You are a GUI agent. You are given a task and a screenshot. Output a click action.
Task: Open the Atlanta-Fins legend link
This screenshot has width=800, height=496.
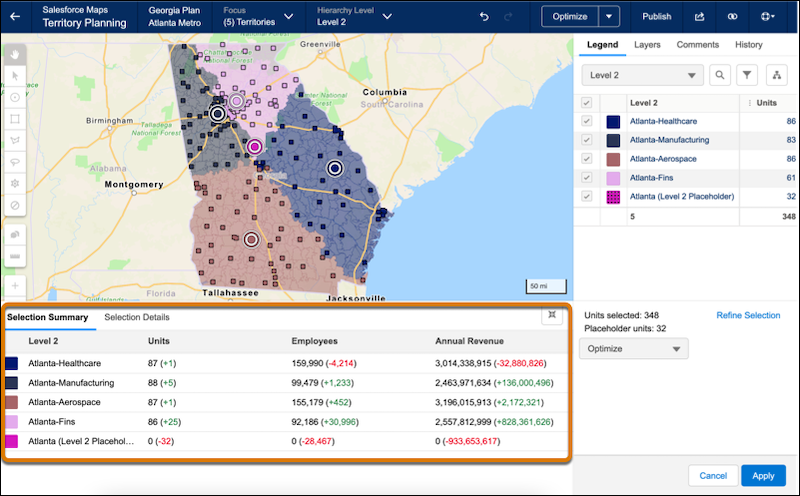pyautogui.click(x=651, y=178)
